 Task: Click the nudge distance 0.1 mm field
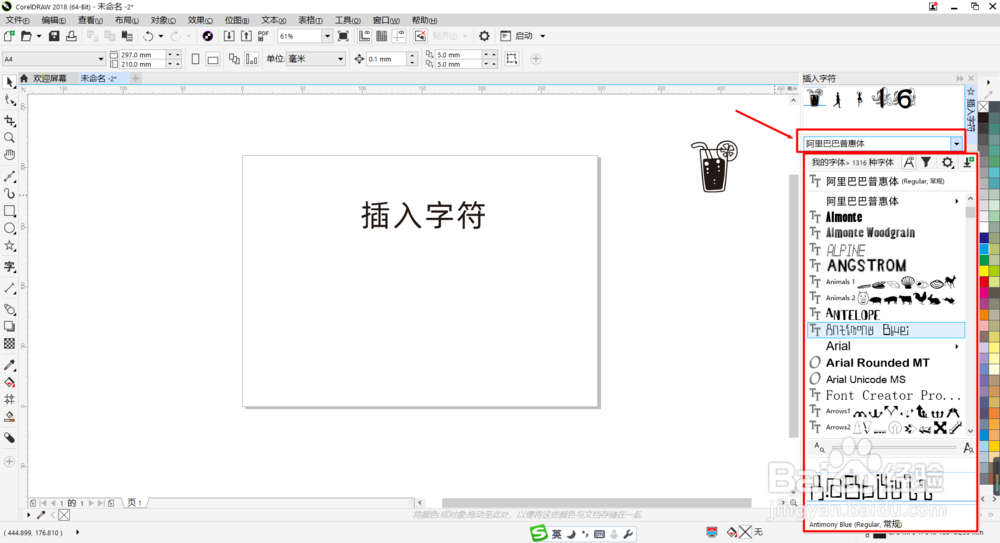click(386, 59)
